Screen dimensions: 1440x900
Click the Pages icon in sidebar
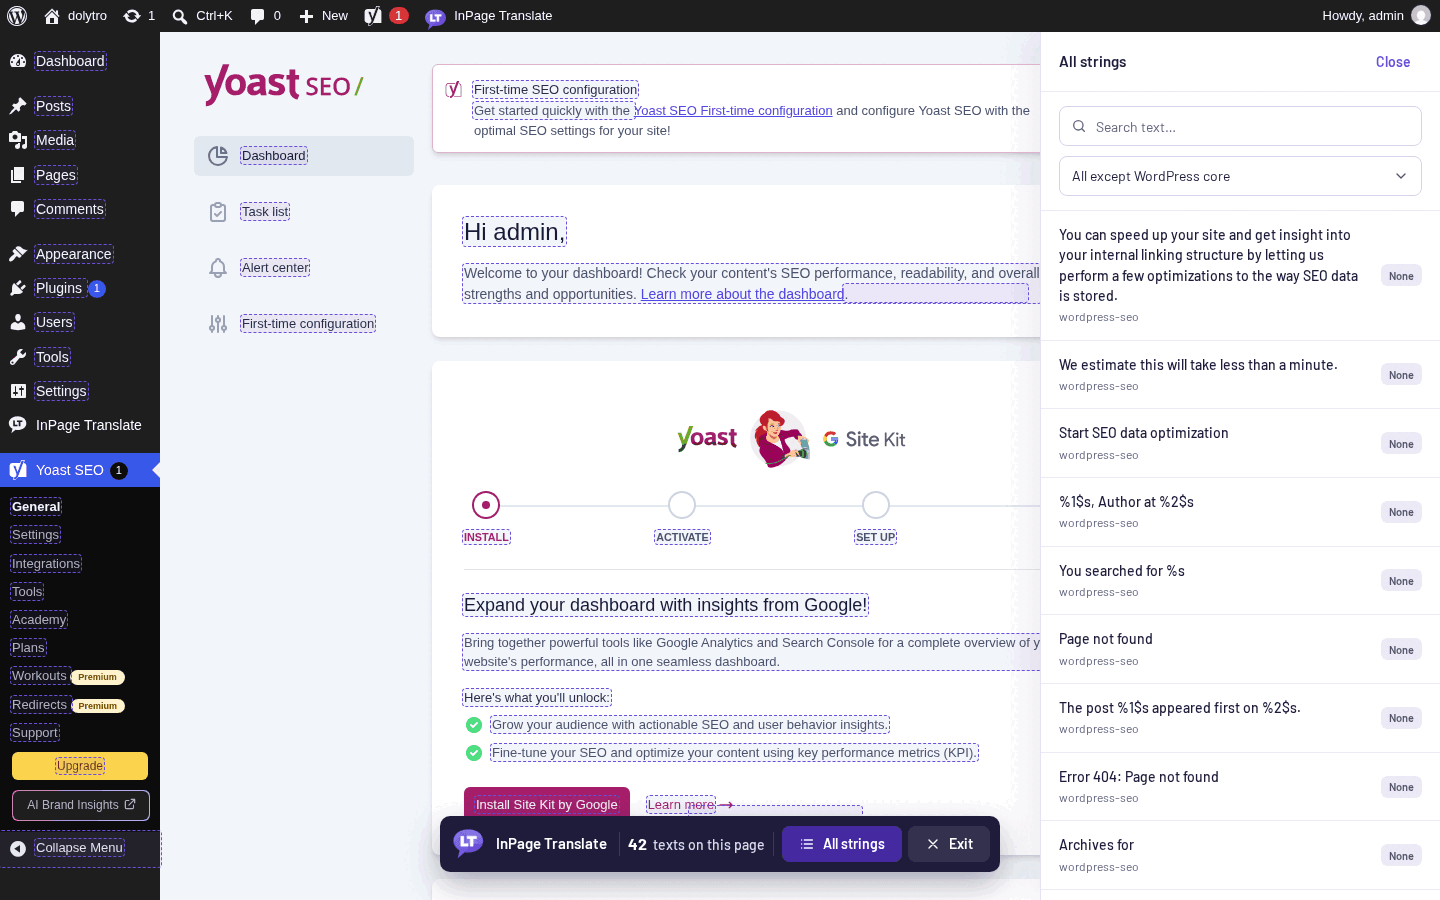[x=18, y=175]
